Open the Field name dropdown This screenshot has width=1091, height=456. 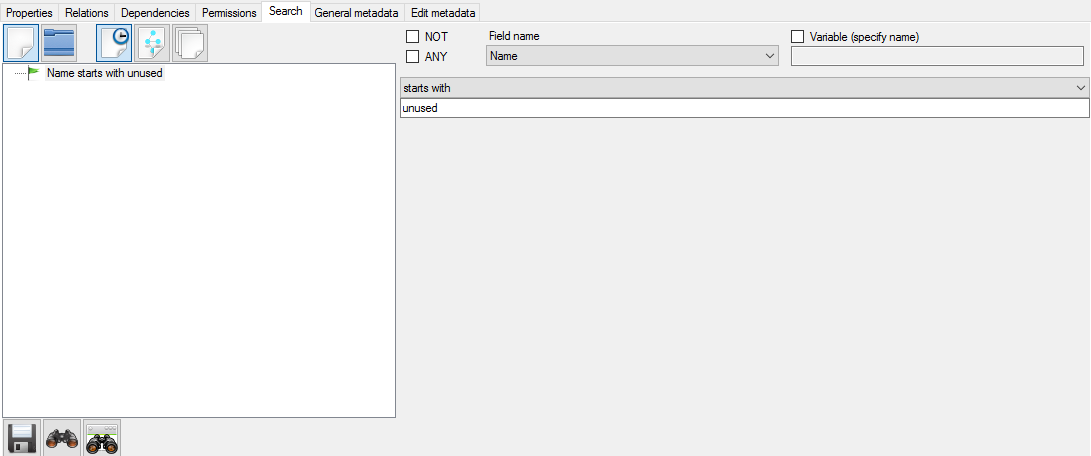pos(631,57)
